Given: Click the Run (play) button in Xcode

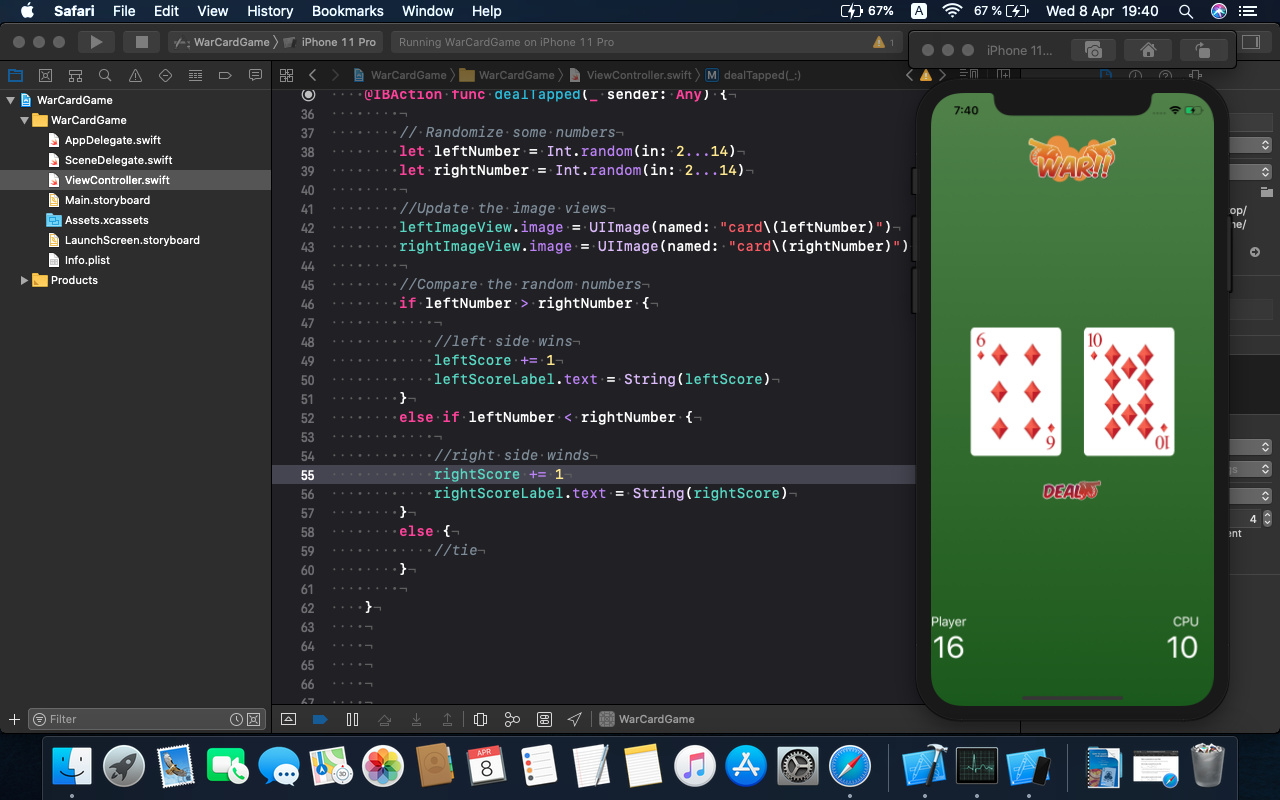Looking at the screenshot, I should (96, 42).
